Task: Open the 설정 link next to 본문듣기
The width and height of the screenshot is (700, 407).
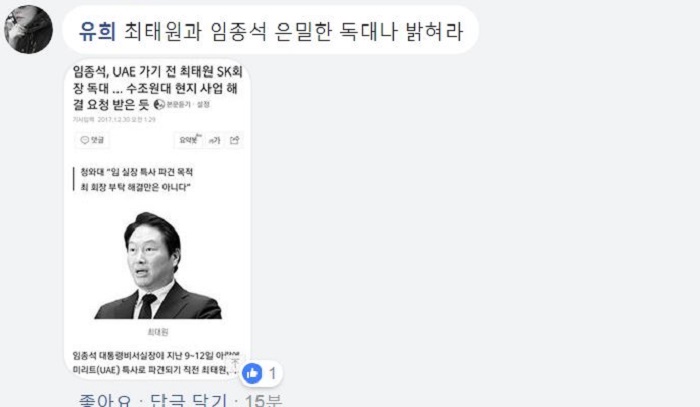Action: point(204,104)
